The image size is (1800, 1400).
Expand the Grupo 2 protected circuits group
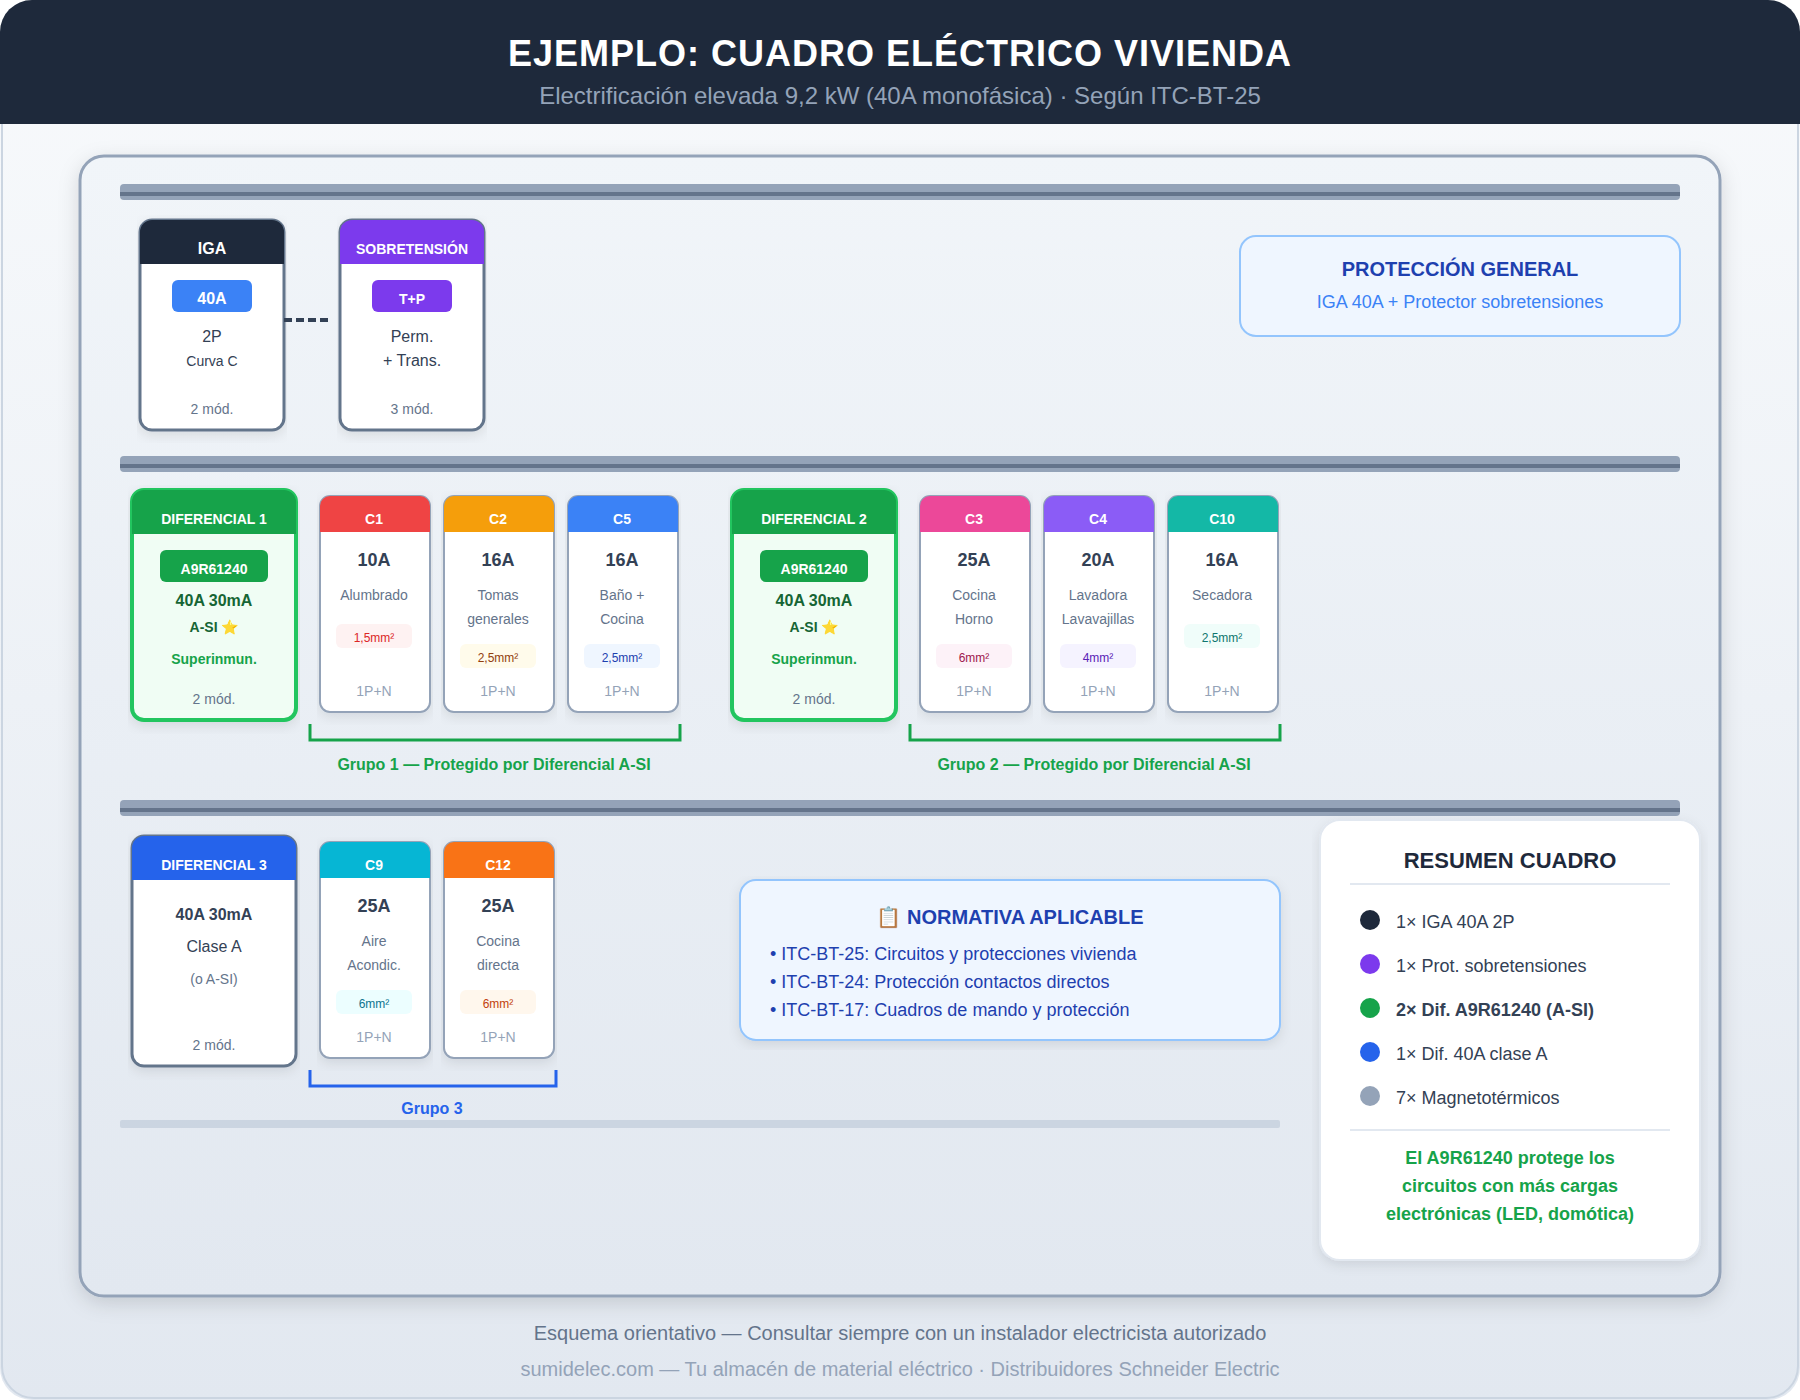point(1093,763)
